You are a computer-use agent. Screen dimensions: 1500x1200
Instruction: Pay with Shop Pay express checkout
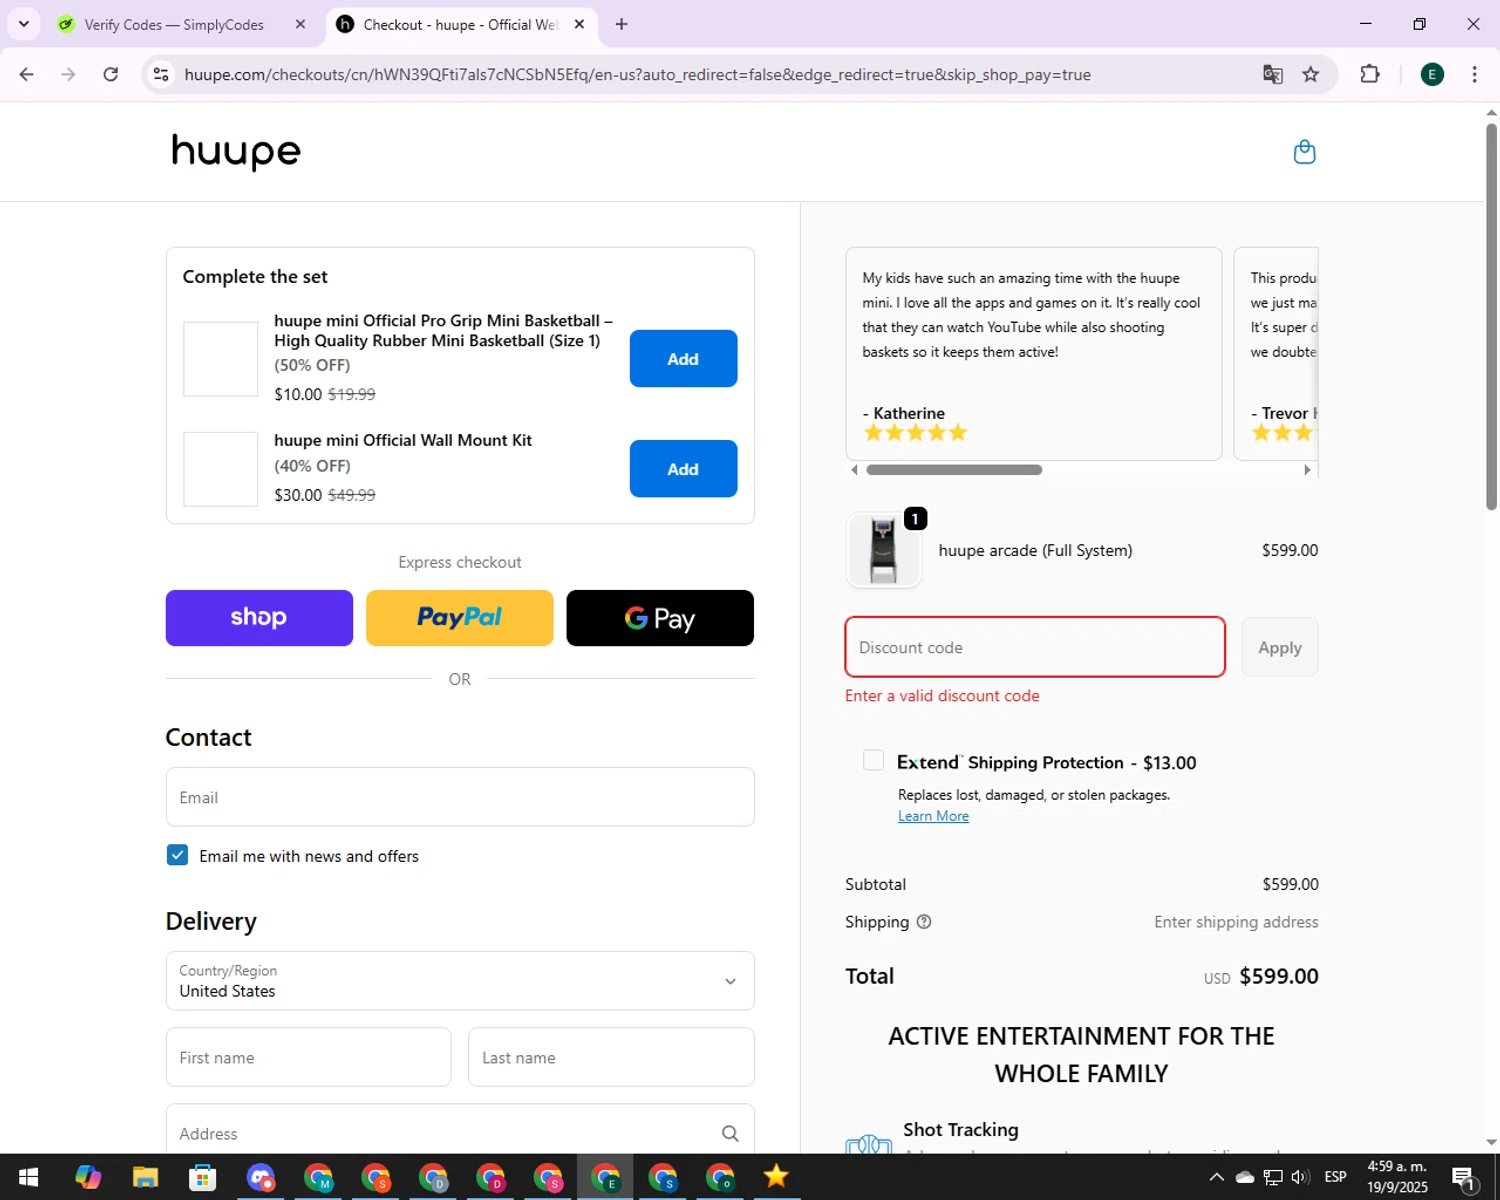(x=259, y=618)
